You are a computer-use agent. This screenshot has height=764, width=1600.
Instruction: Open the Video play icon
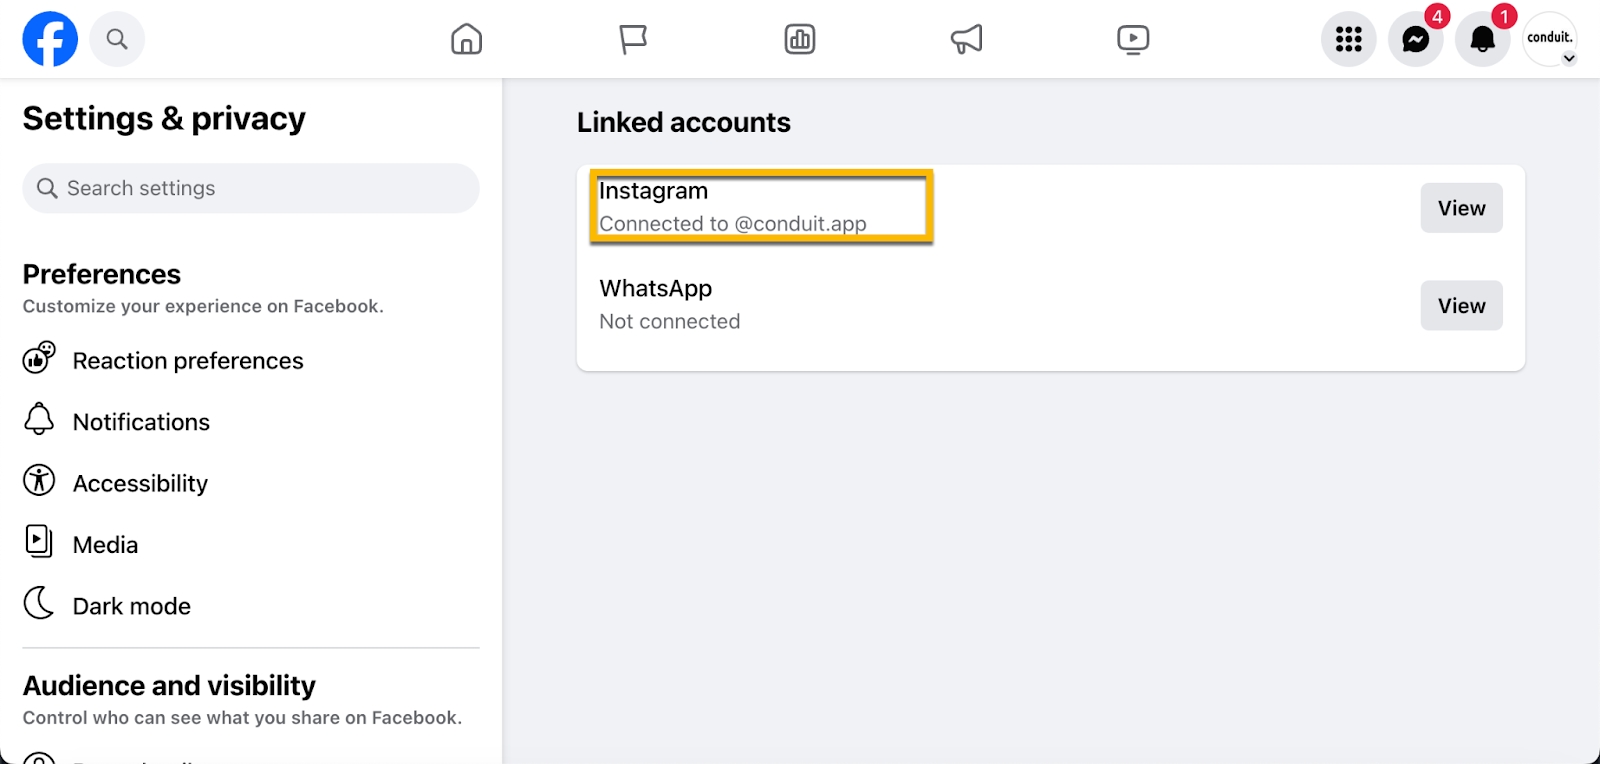1133,39
